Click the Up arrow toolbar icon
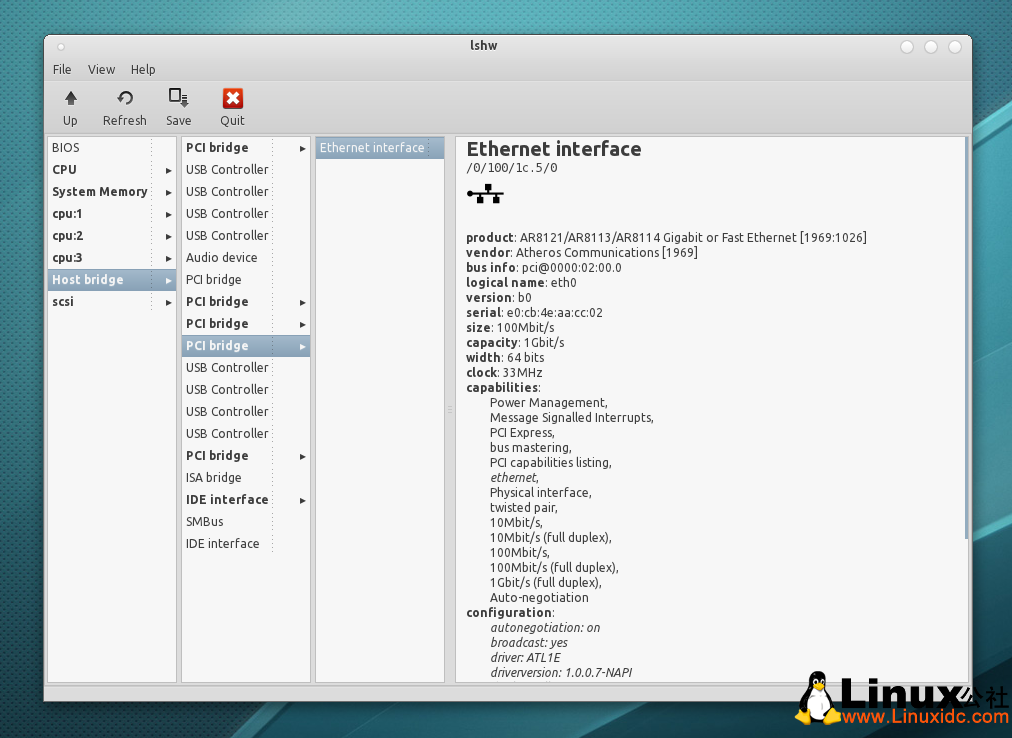The height and width of the screenshot is (738, 1012). tap(70, 98)
